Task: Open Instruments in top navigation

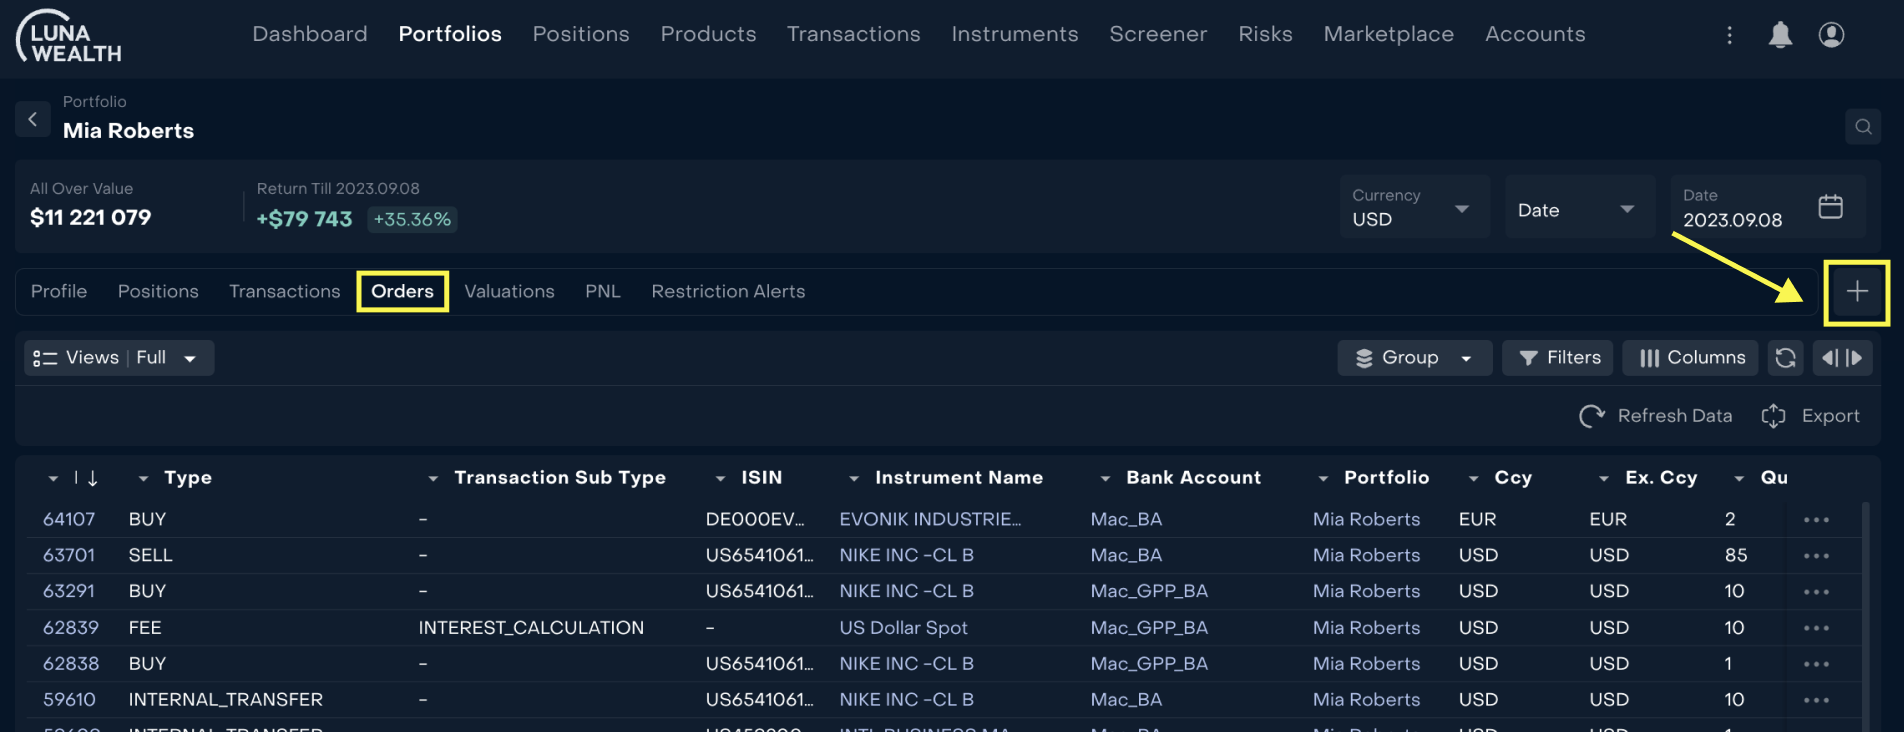Action: click(x=1015, y=34)
